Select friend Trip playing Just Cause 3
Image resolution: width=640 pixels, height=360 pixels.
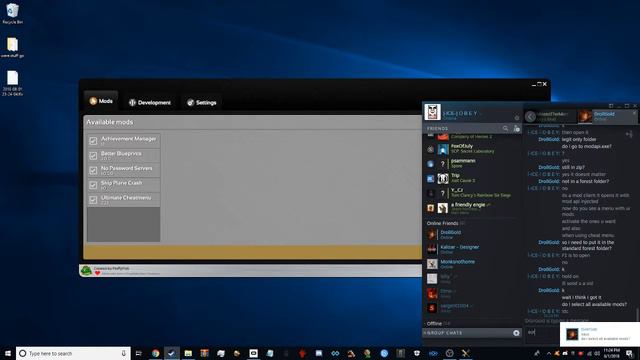[x=472, y=178]
